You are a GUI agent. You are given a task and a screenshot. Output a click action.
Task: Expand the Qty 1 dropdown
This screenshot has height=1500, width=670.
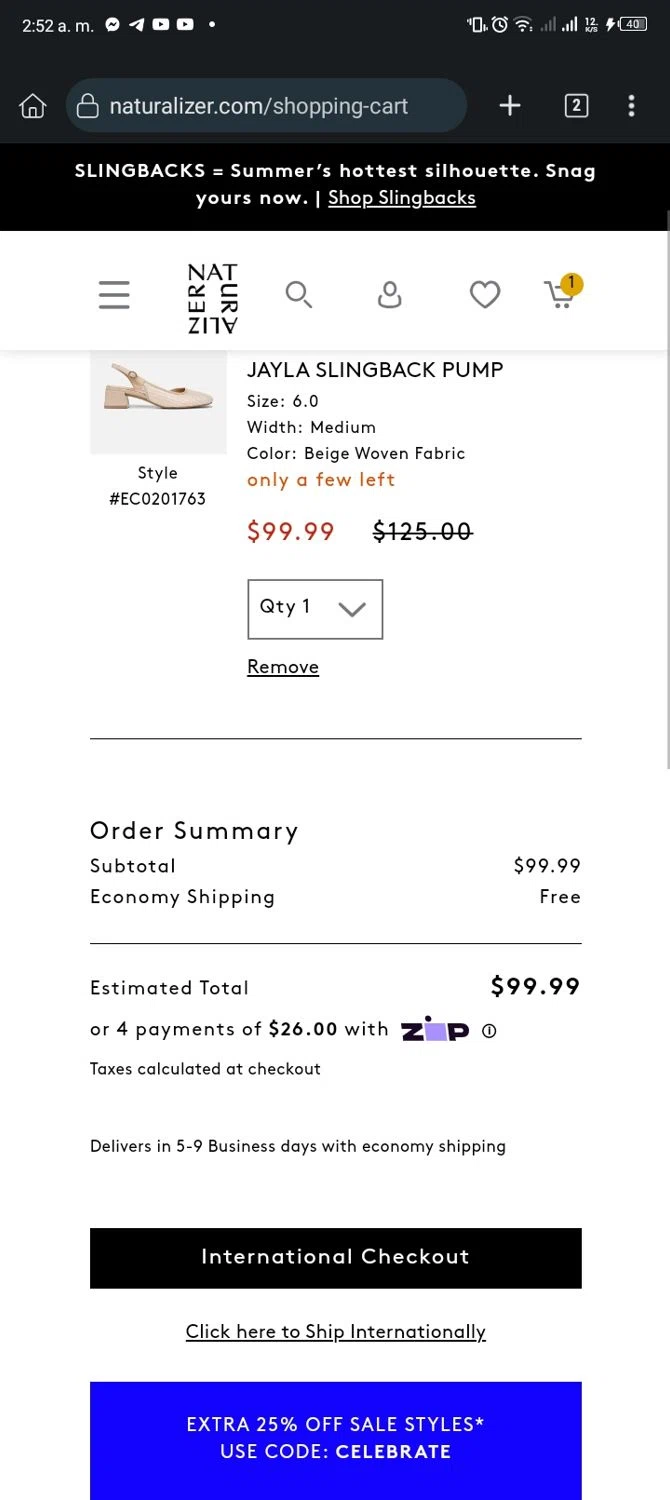315,609
